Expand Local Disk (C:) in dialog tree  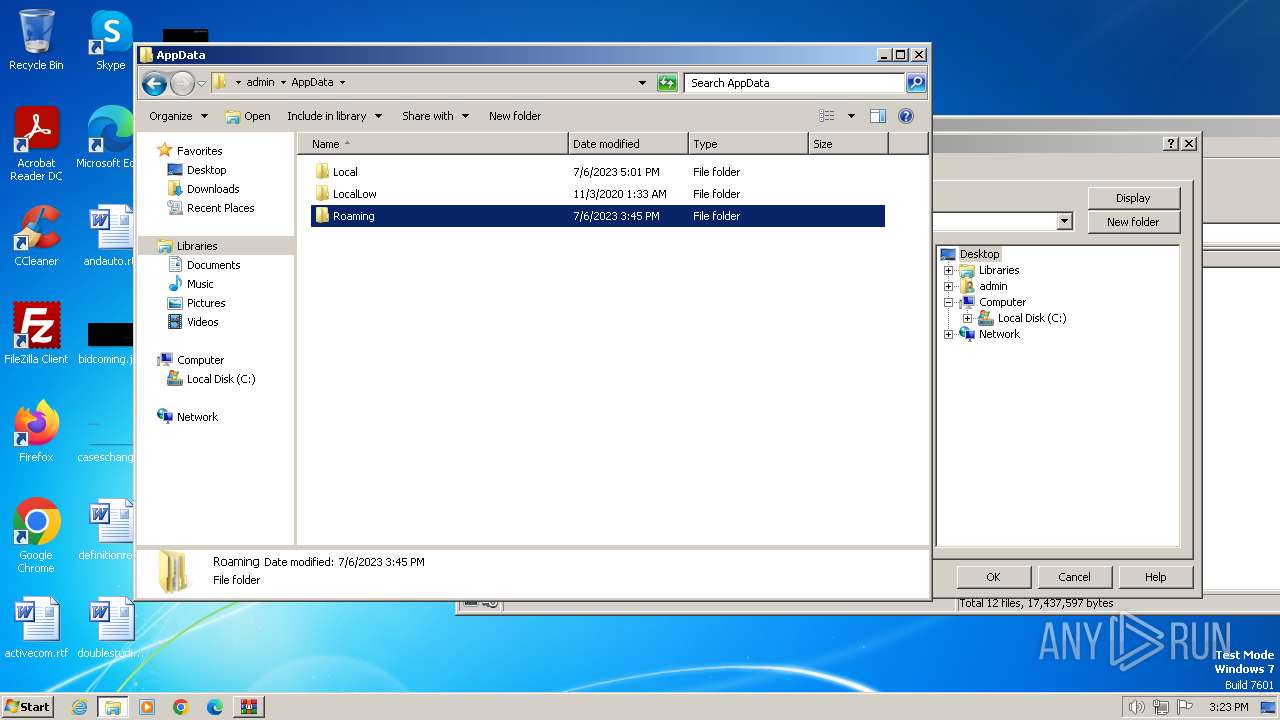pyautogui.click(x=967, y=318)
